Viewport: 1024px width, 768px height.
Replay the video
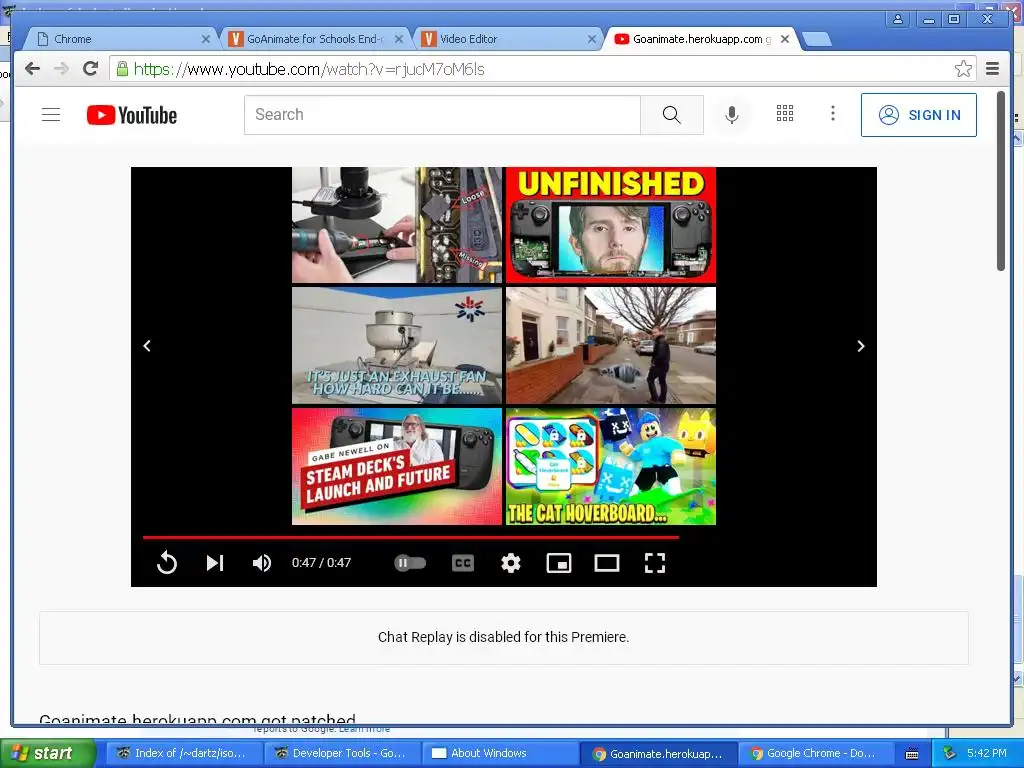click(x=167, y=562)
